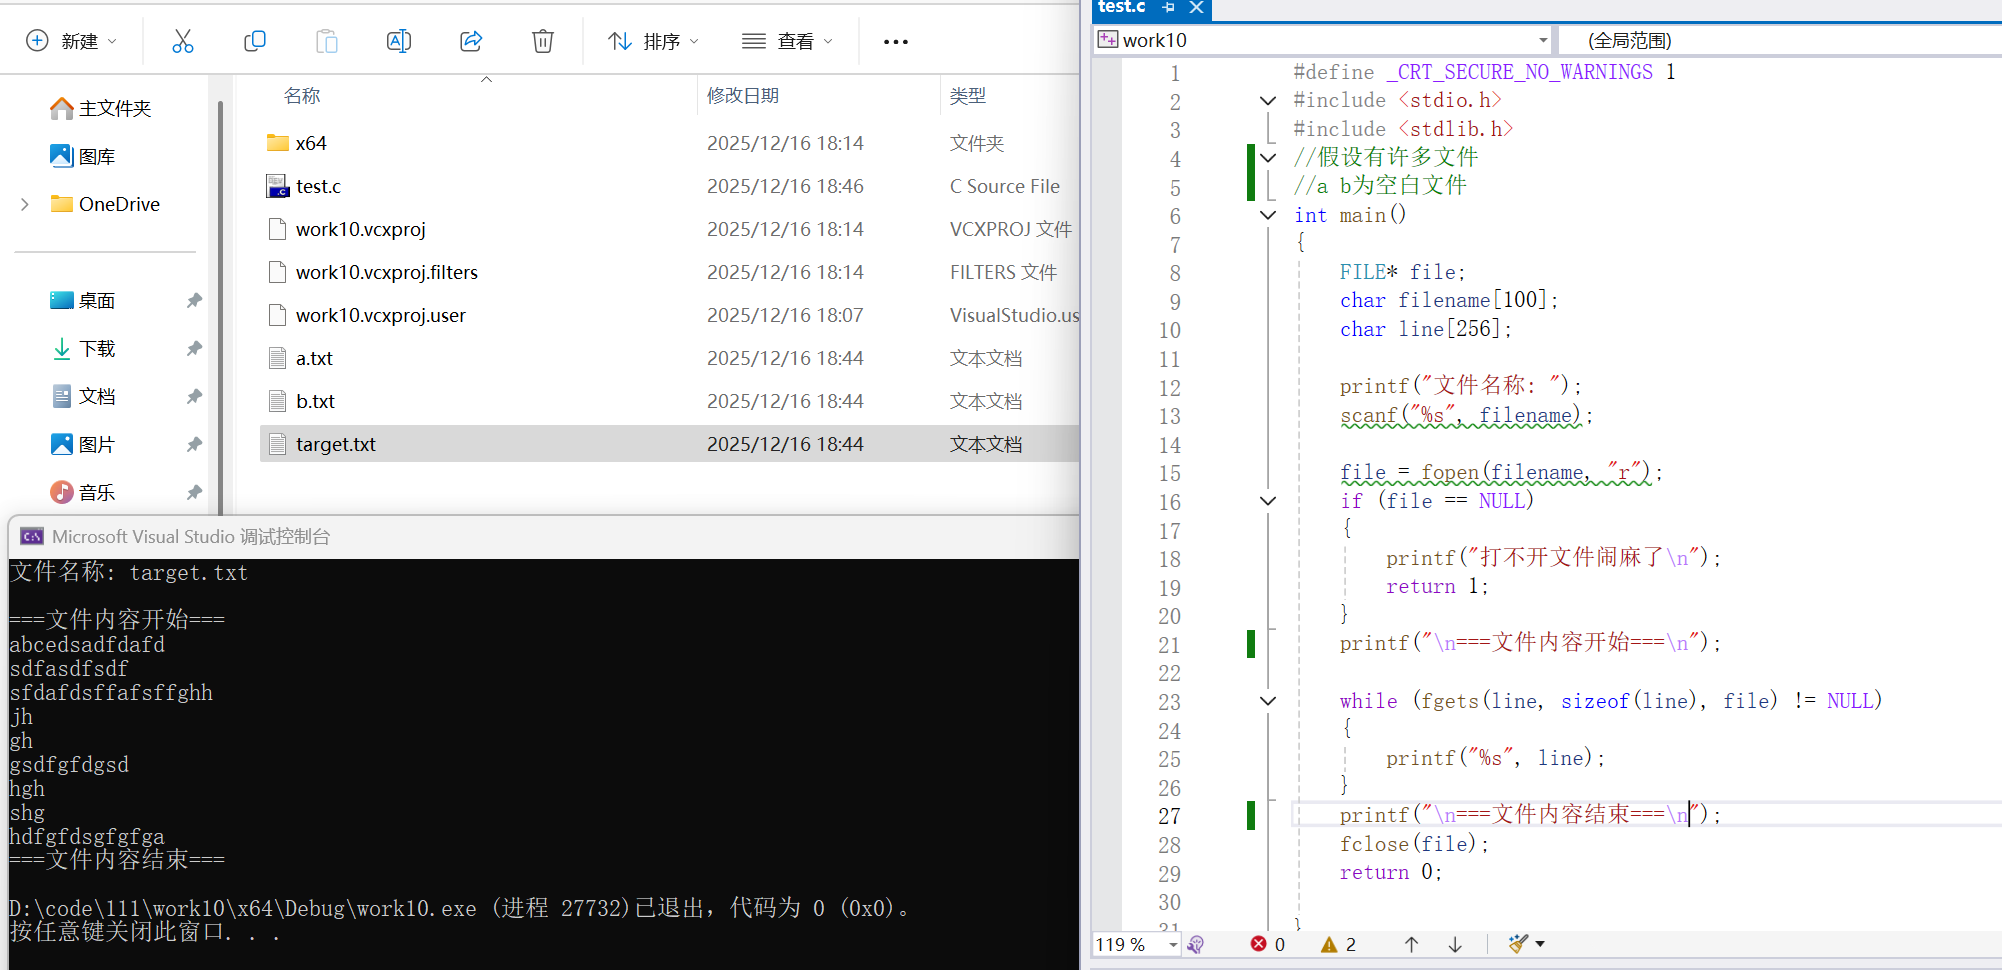
Task: Open 下载 quick access folder
Action: [83, 348]
